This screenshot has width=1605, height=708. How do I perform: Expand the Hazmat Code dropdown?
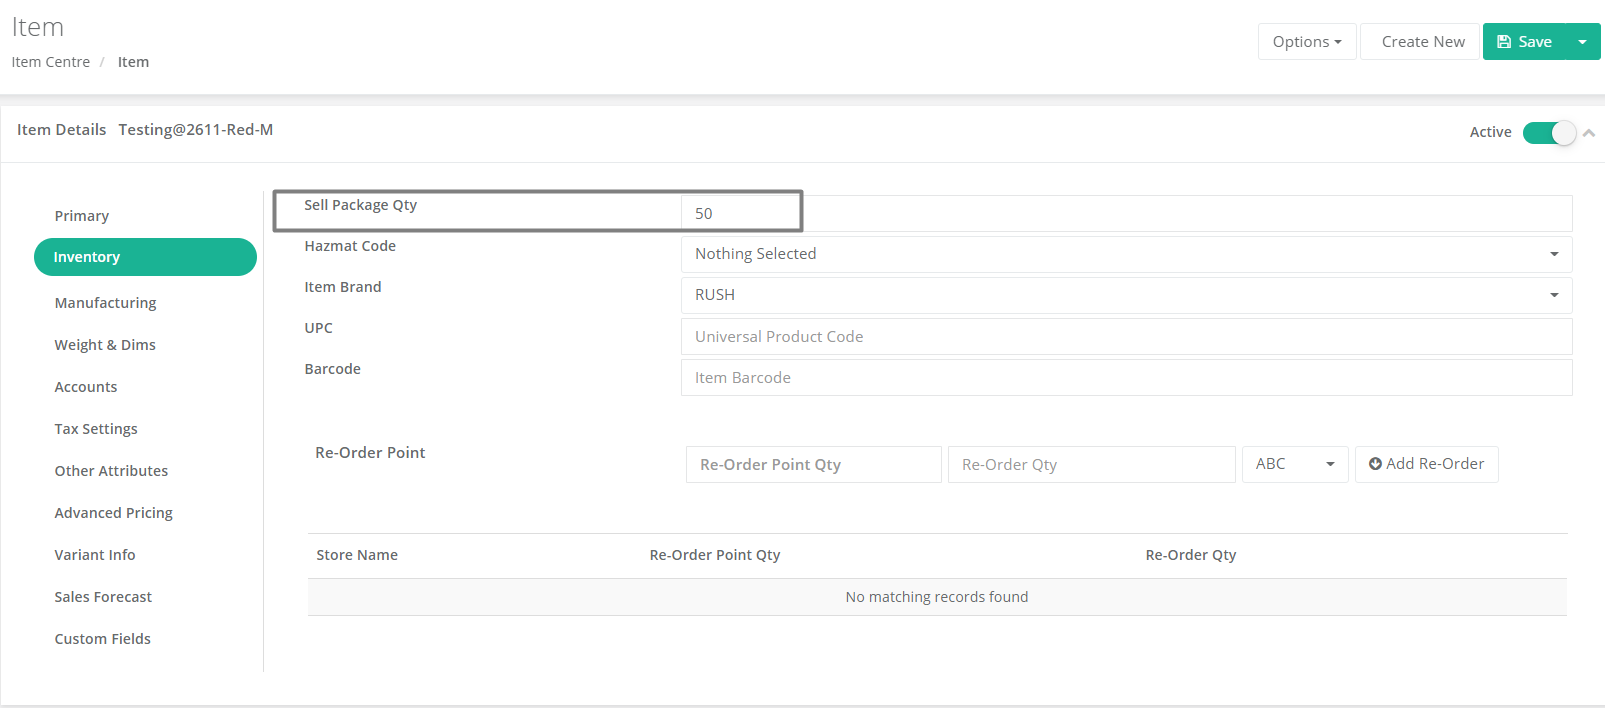pos(1126,254)
